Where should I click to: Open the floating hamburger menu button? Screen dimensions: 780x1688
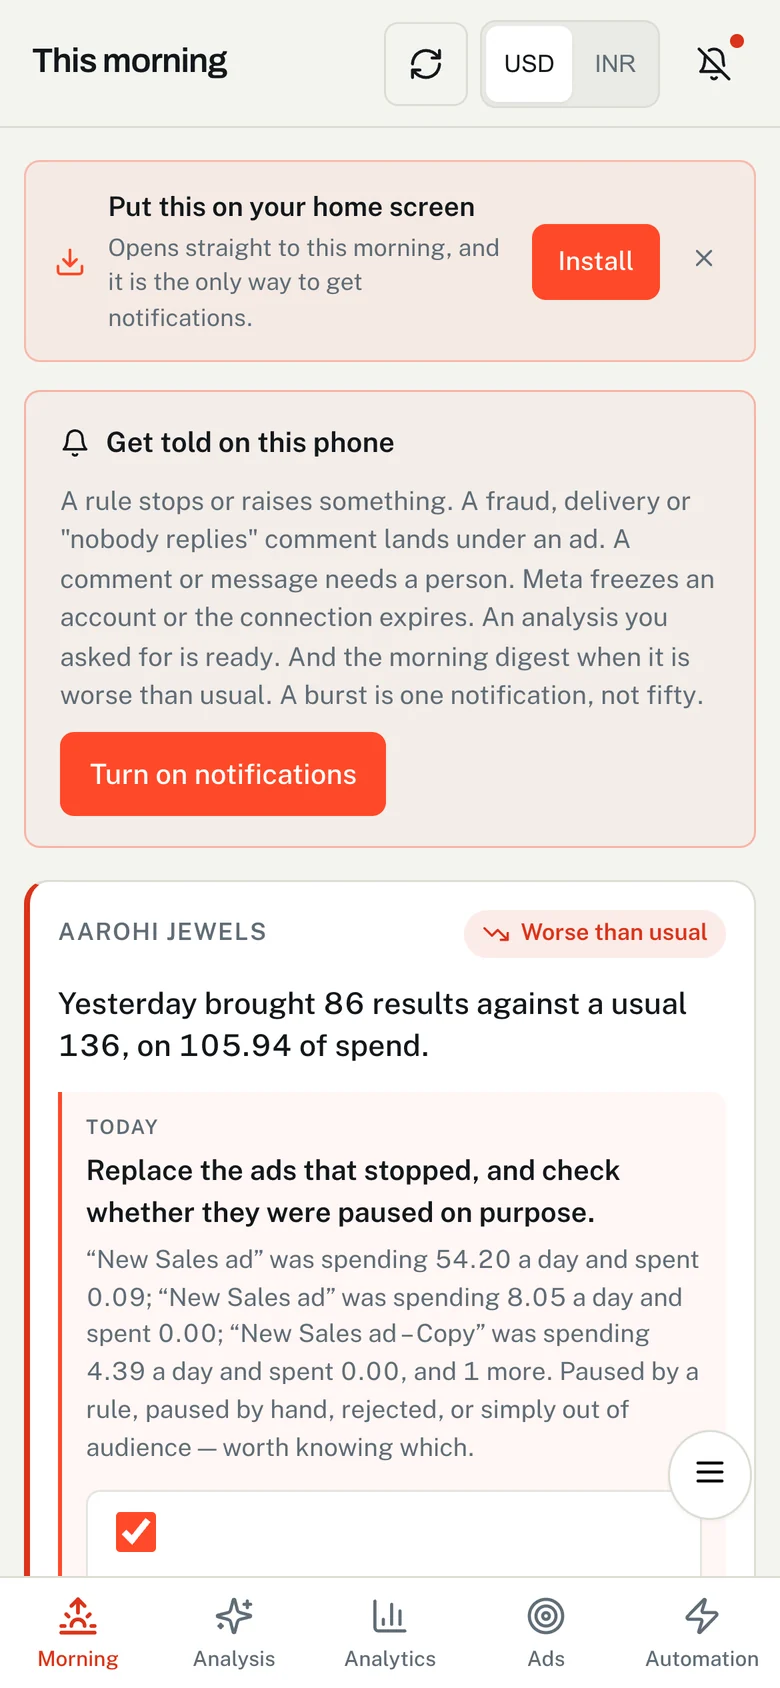pos(710,1473)
